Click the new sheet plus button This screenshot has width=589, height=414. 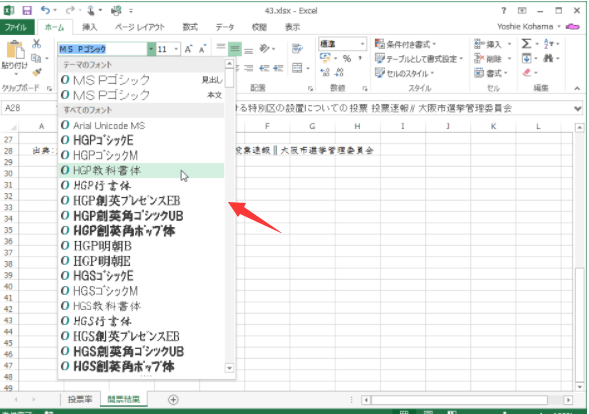(x=173, y=400)
